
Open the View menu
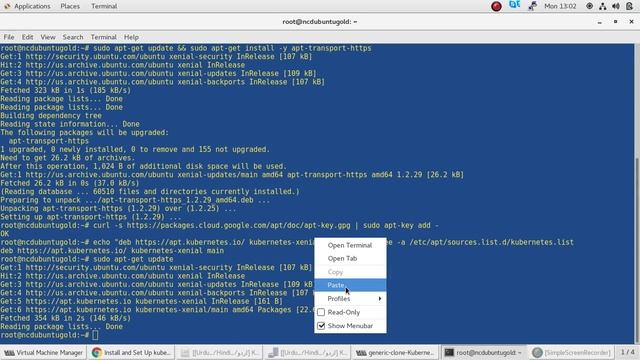48,37
